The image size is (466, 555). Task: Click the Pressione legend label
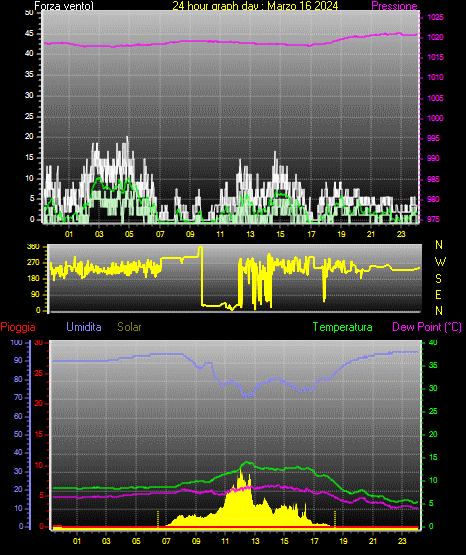click(394, 6)
